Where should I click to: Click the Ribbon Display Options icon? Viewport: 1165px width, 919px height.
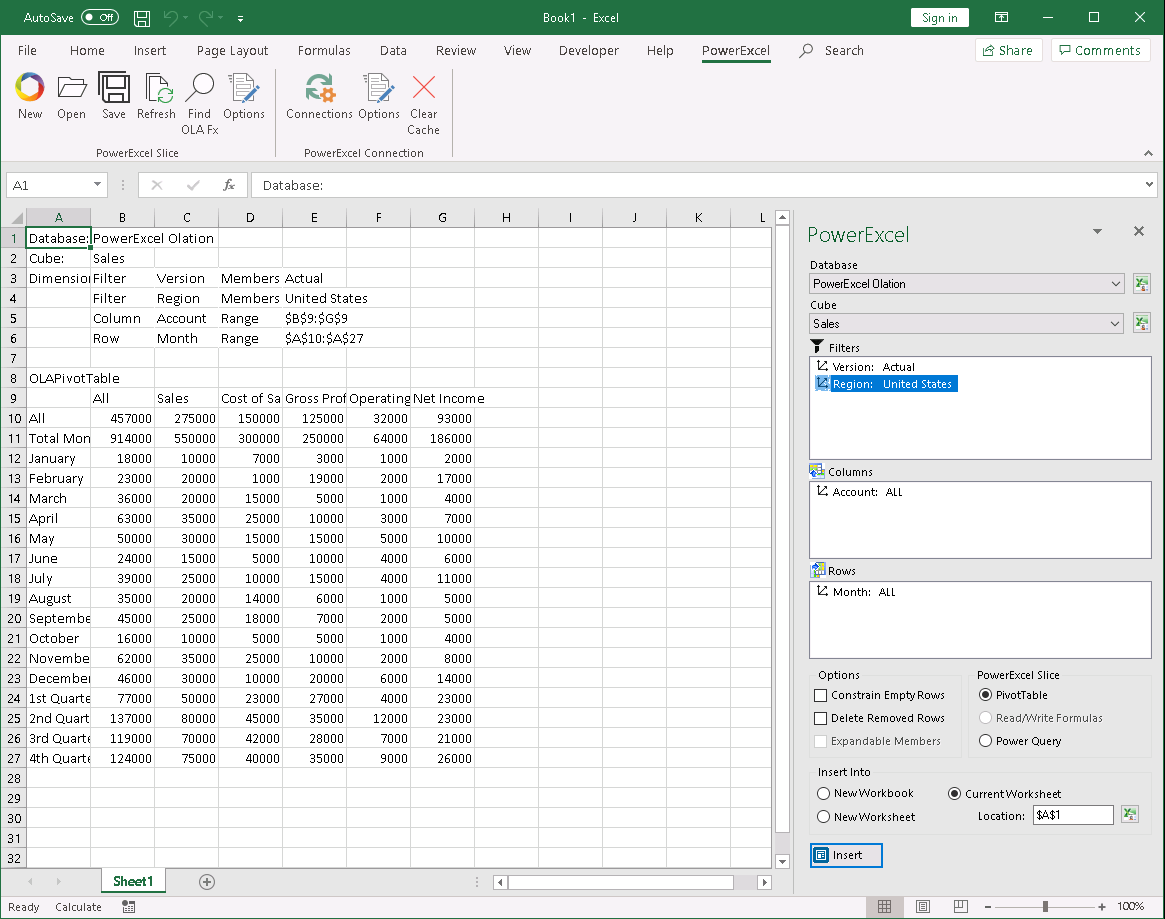pyautogui.click(x=1002, y=17)
